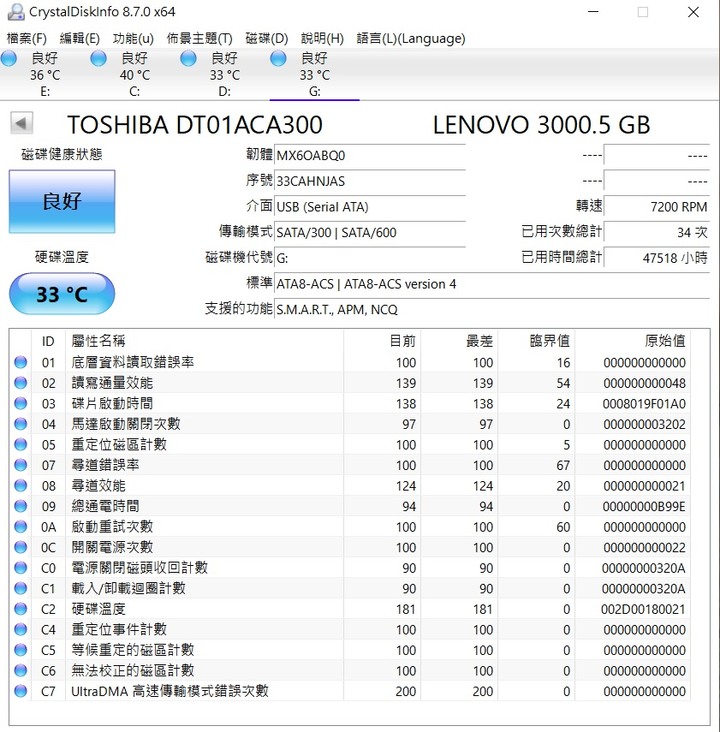Click status icon for attribute C7 UltraDMA
720x732 pixels.
[x=21, y=691]
